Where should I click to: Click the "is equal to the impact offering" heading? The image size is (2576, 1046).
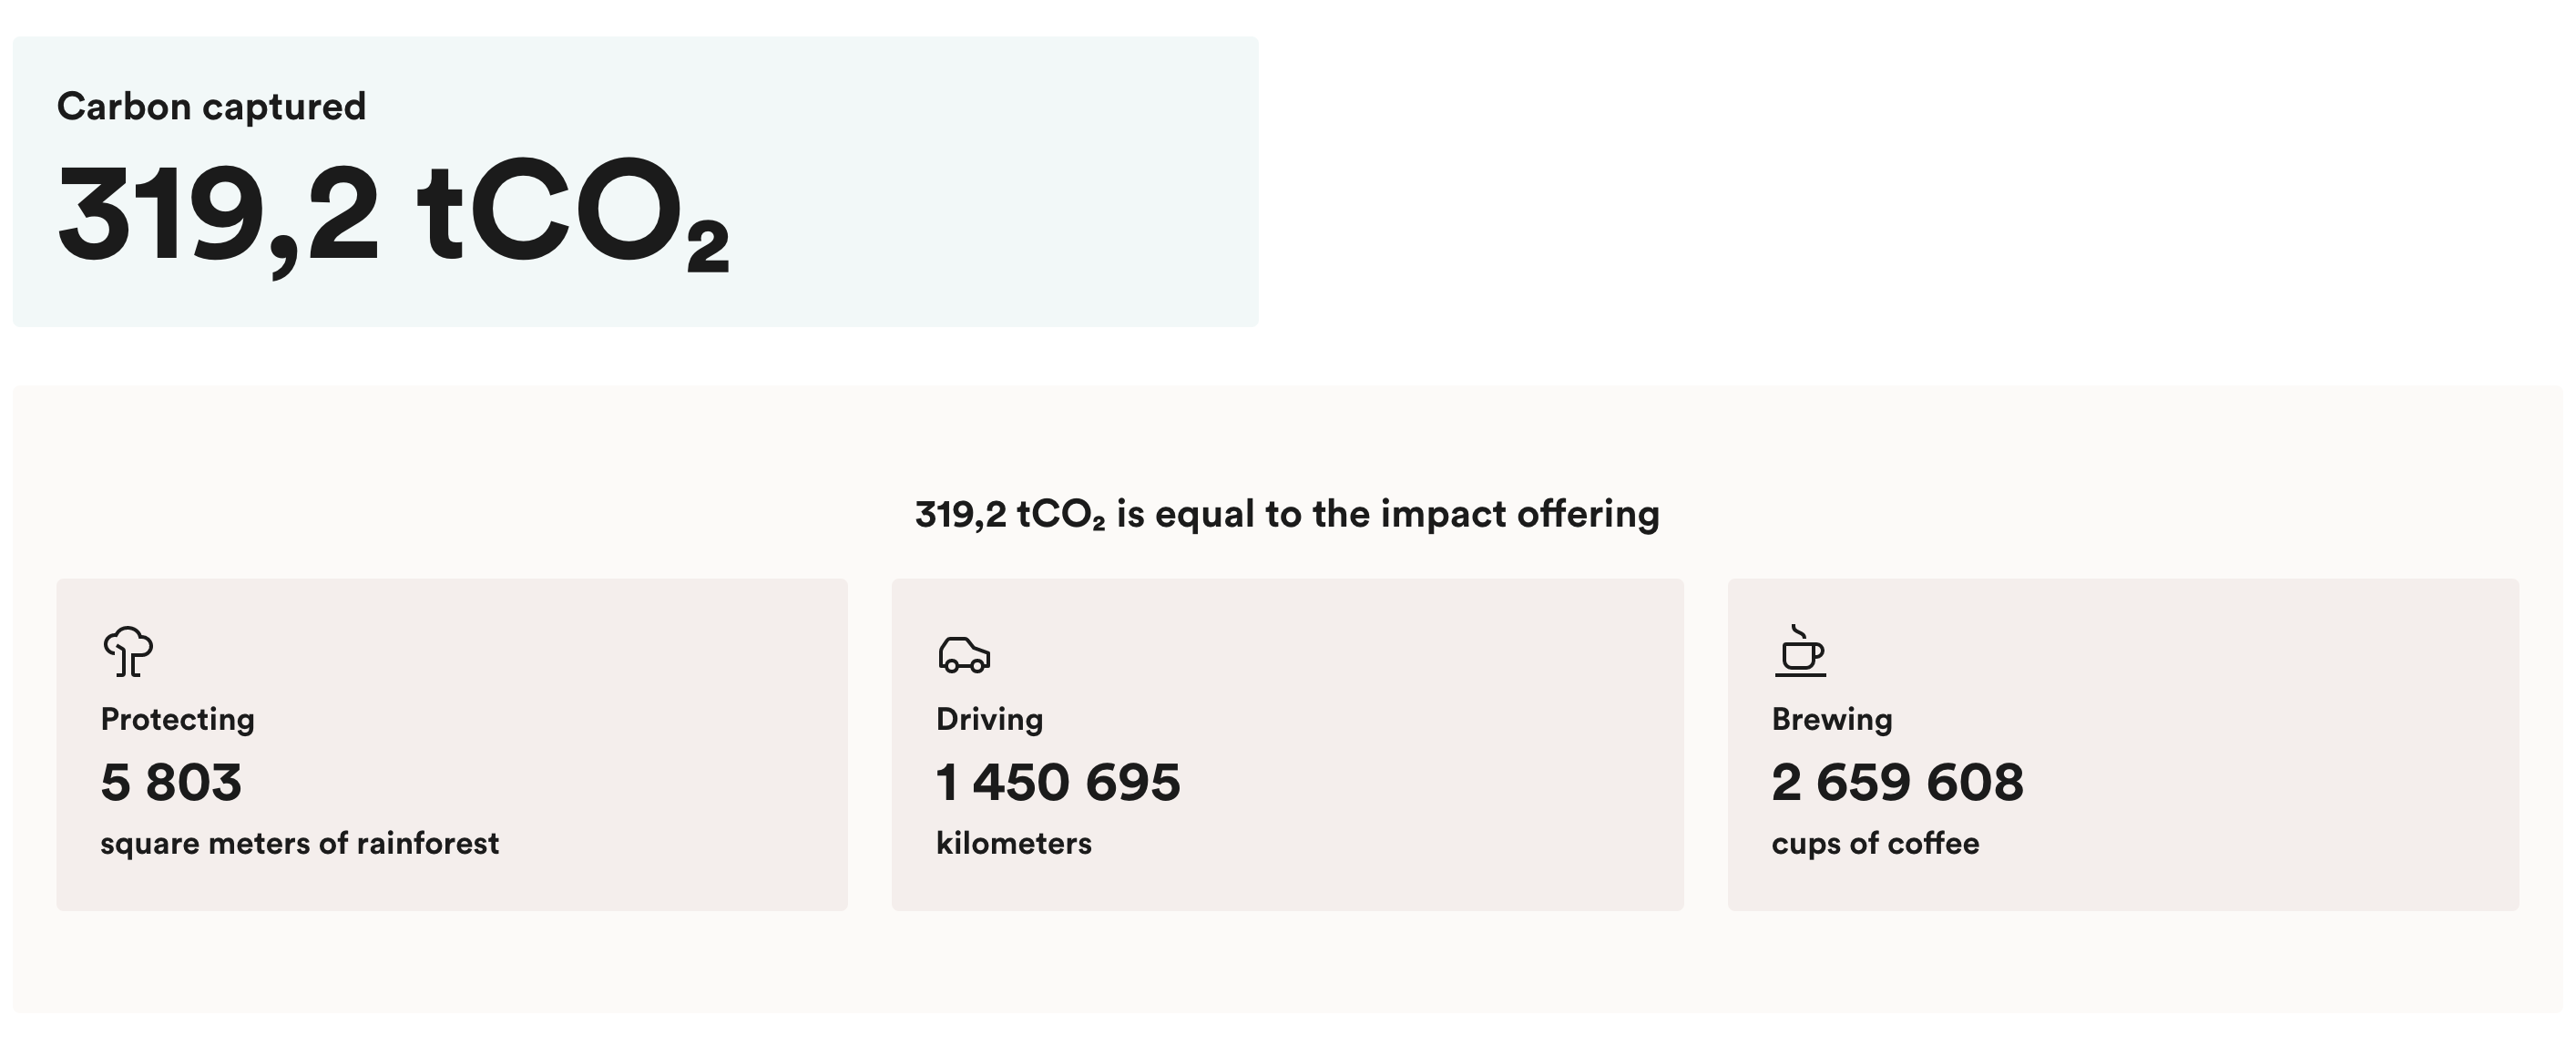click(x=1387, y=514)
